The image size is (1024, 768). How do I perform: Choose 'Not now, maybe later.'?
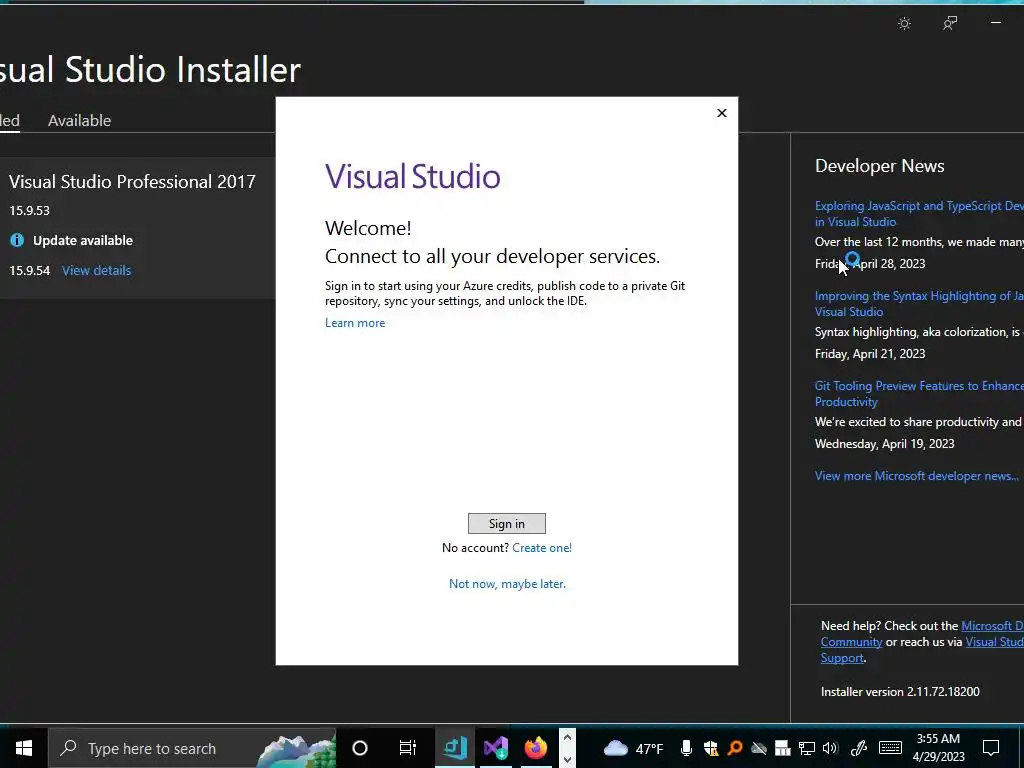point(507,584)
